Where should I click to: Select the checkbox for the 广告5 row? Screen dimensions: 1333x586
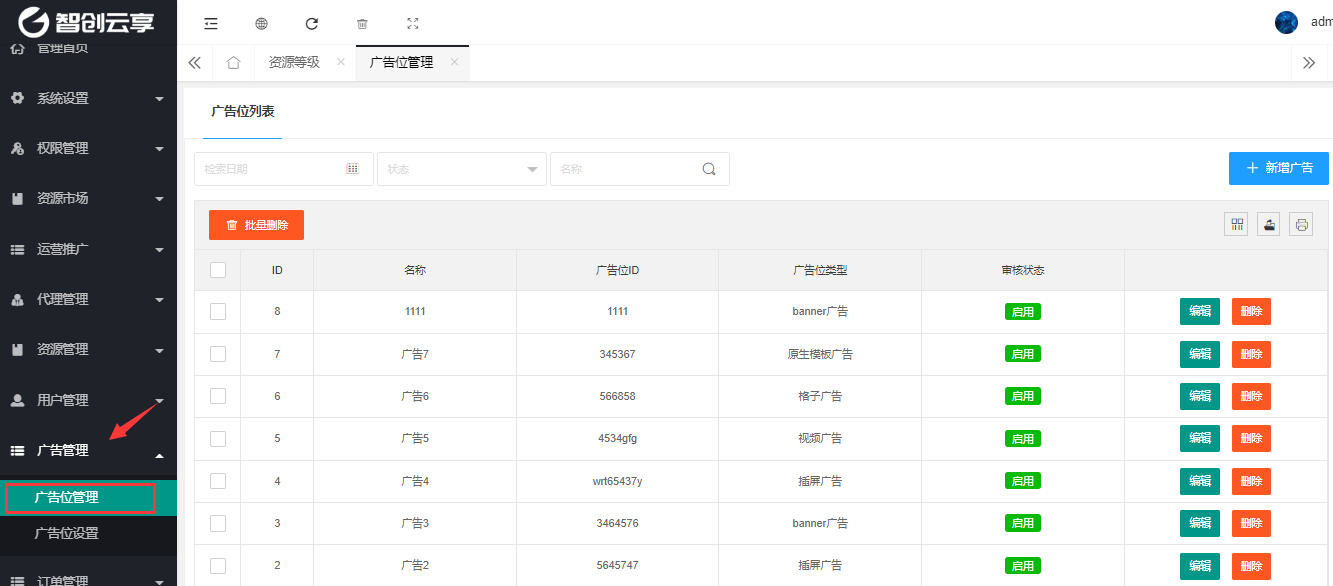(x=218, y=439)
